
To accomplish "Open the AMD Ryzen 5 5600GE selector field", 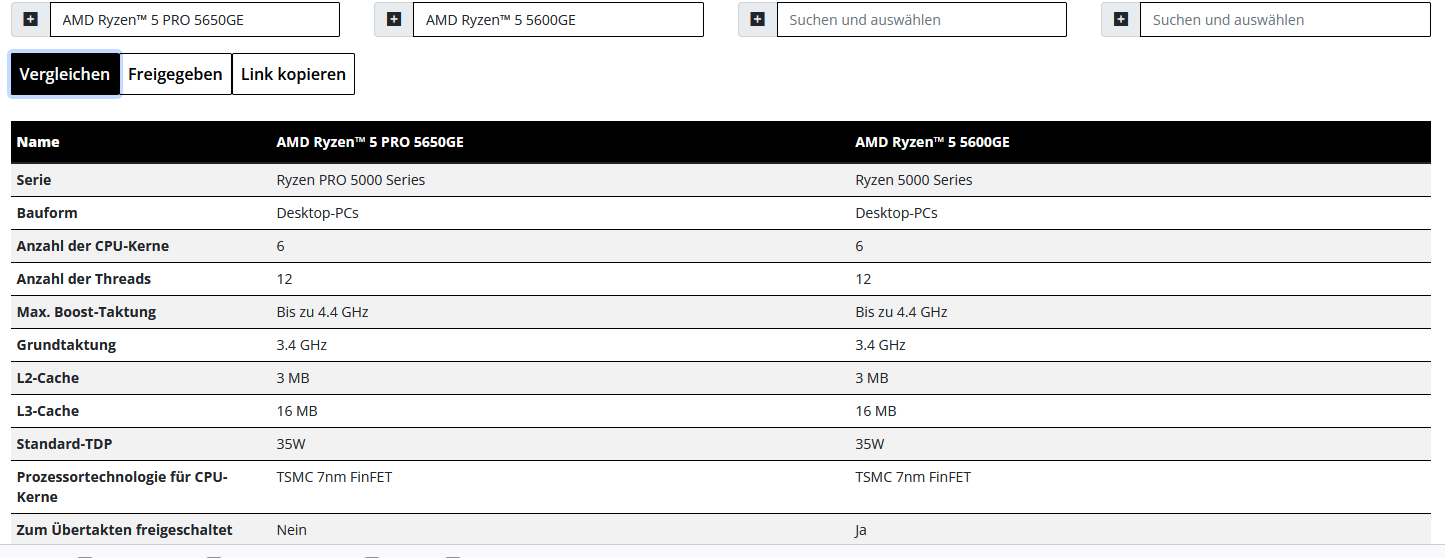I will pos(558,19).
